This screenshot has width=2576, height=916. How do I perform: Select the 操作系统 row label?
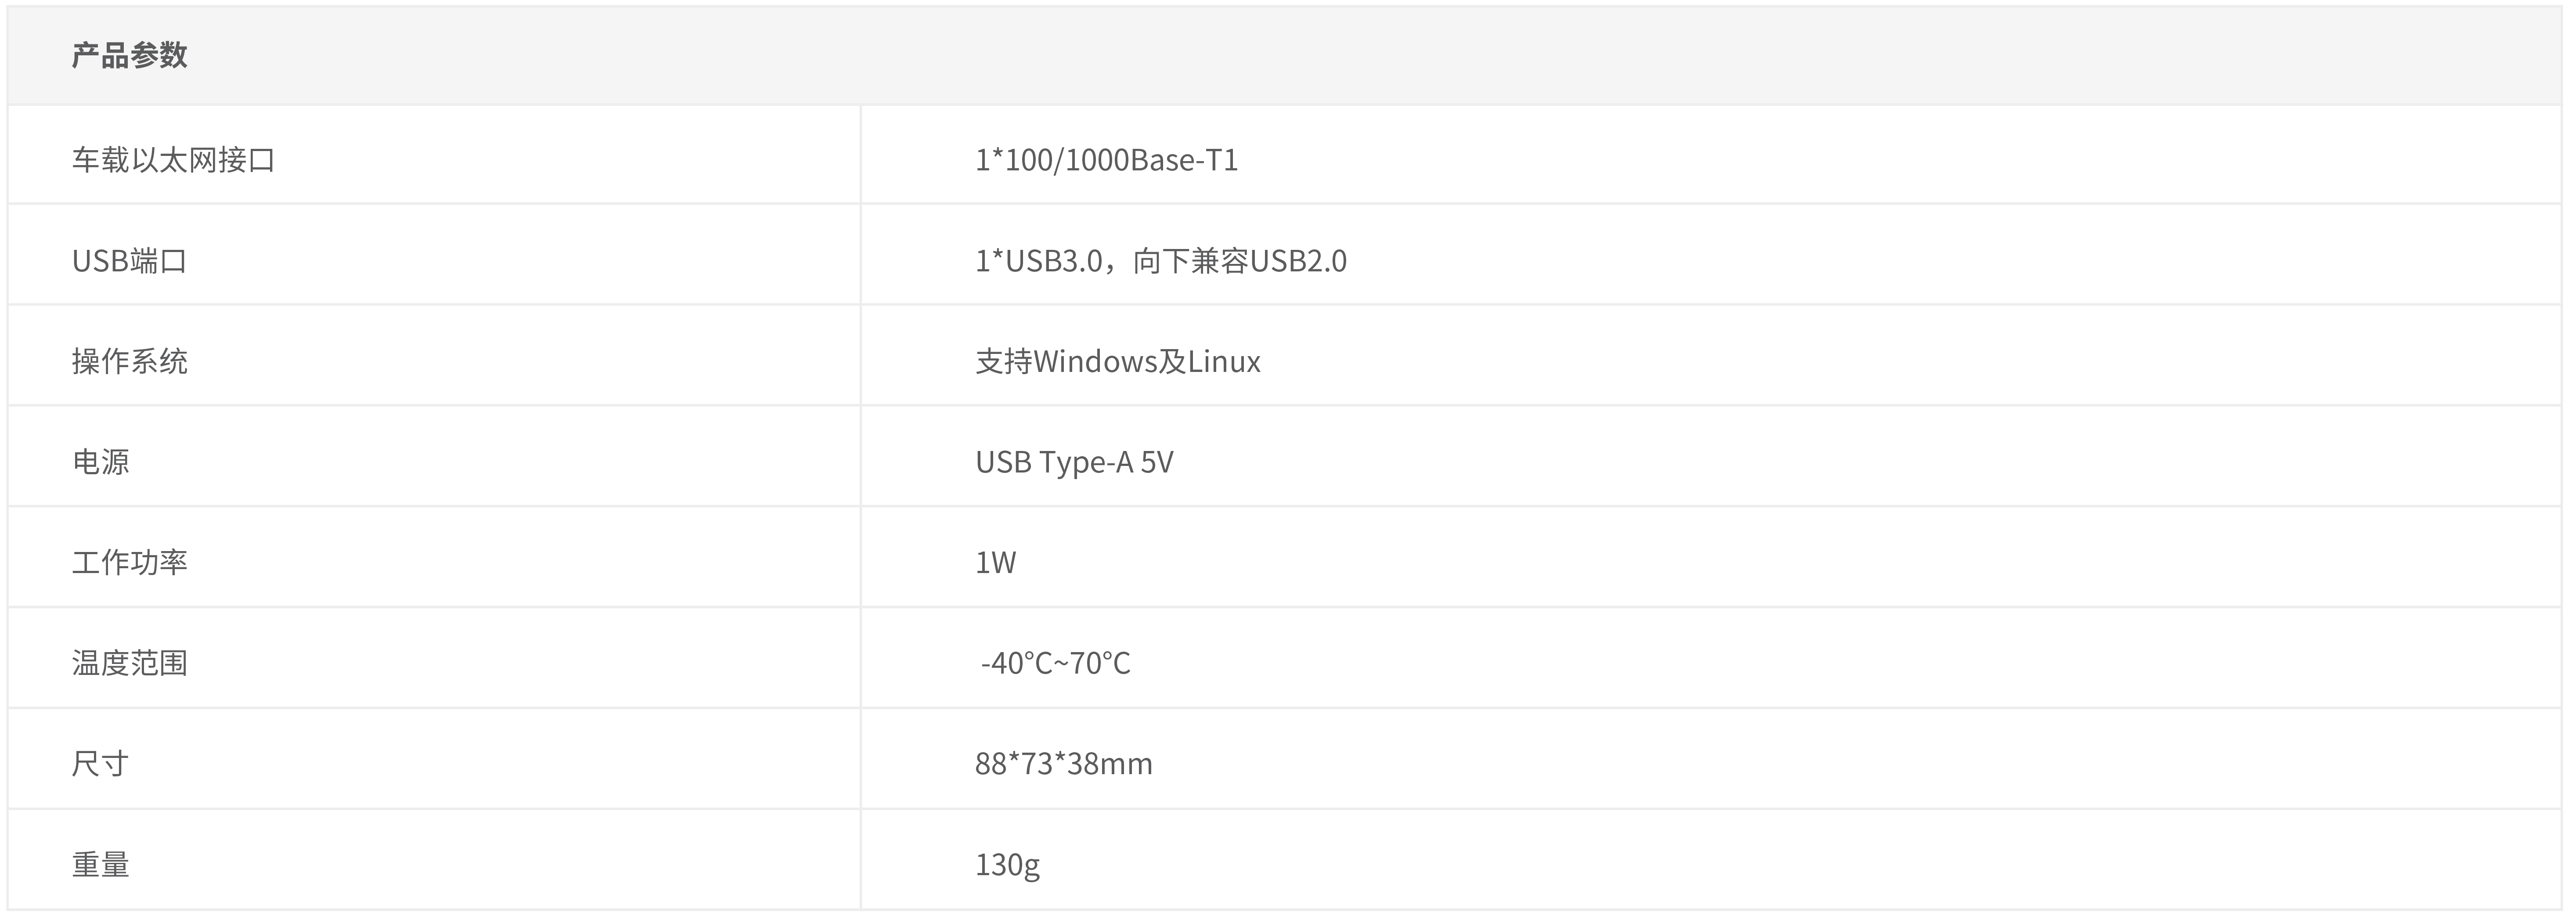129,361
